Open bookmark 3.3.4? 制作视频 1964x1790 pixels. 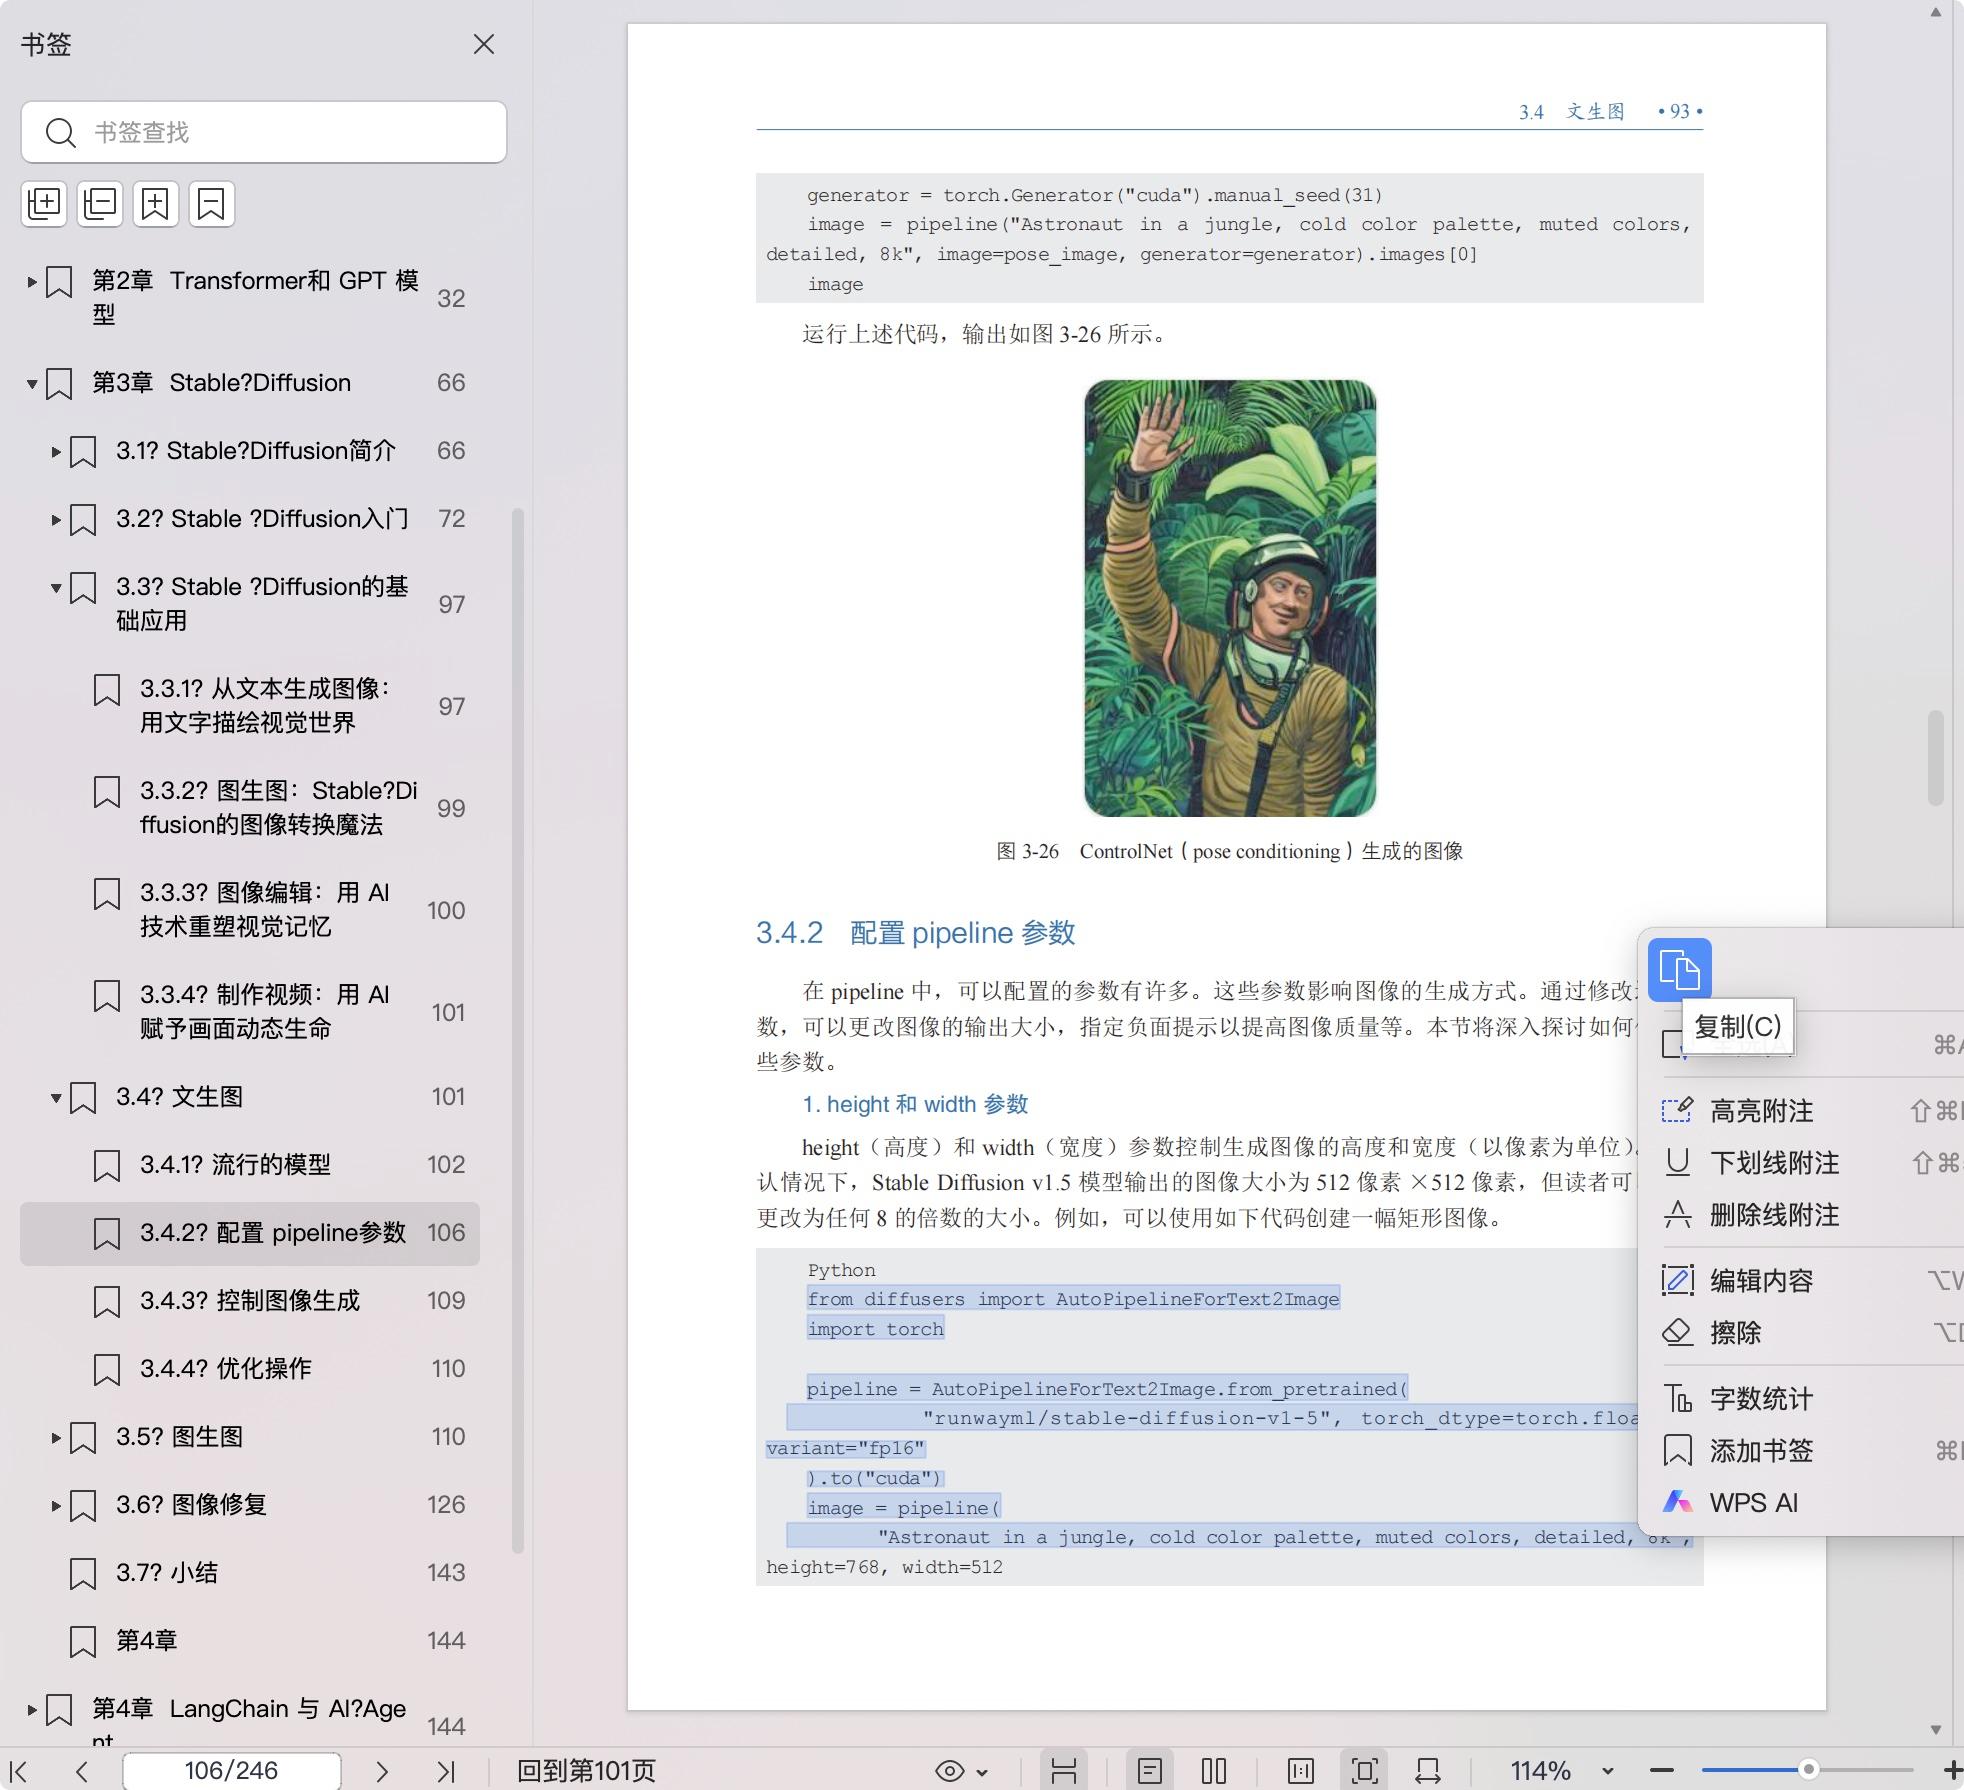point(264,1011)
